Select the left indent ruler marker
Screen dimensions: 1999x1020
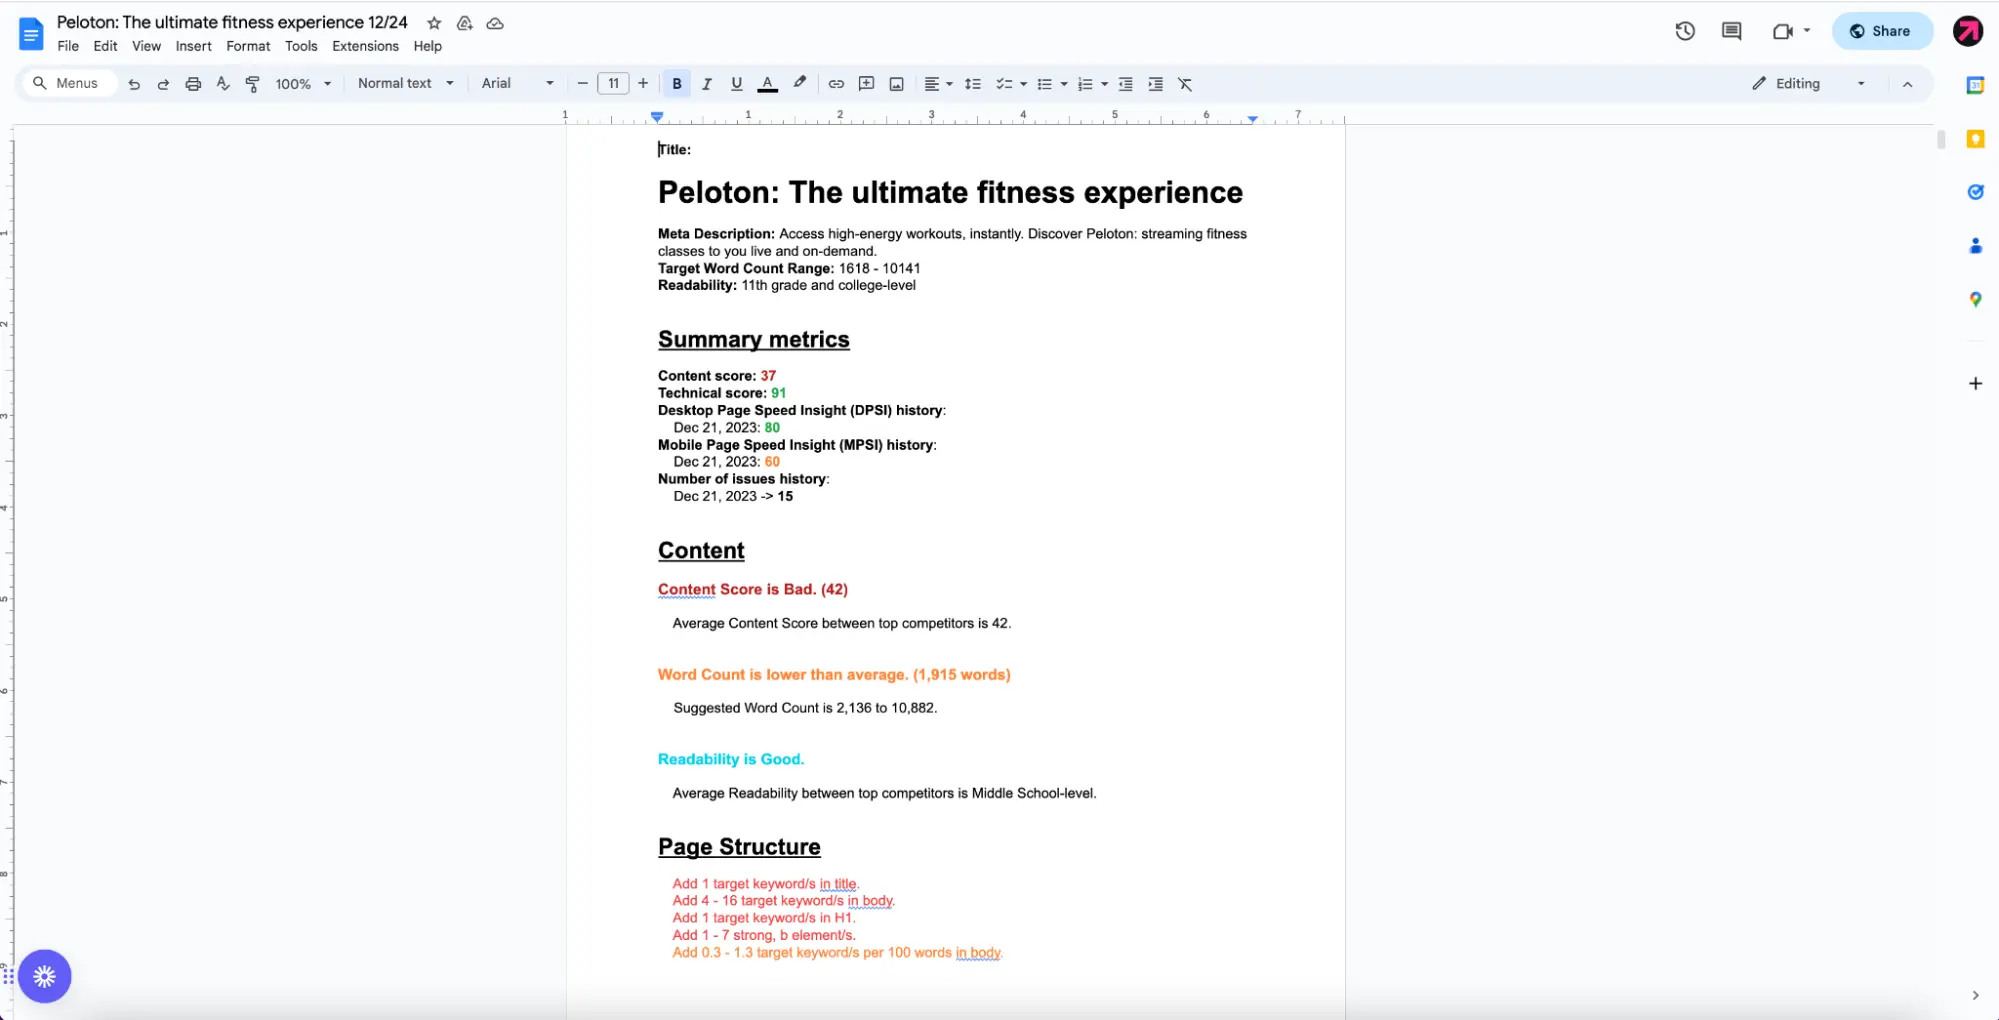click(657, 118)
